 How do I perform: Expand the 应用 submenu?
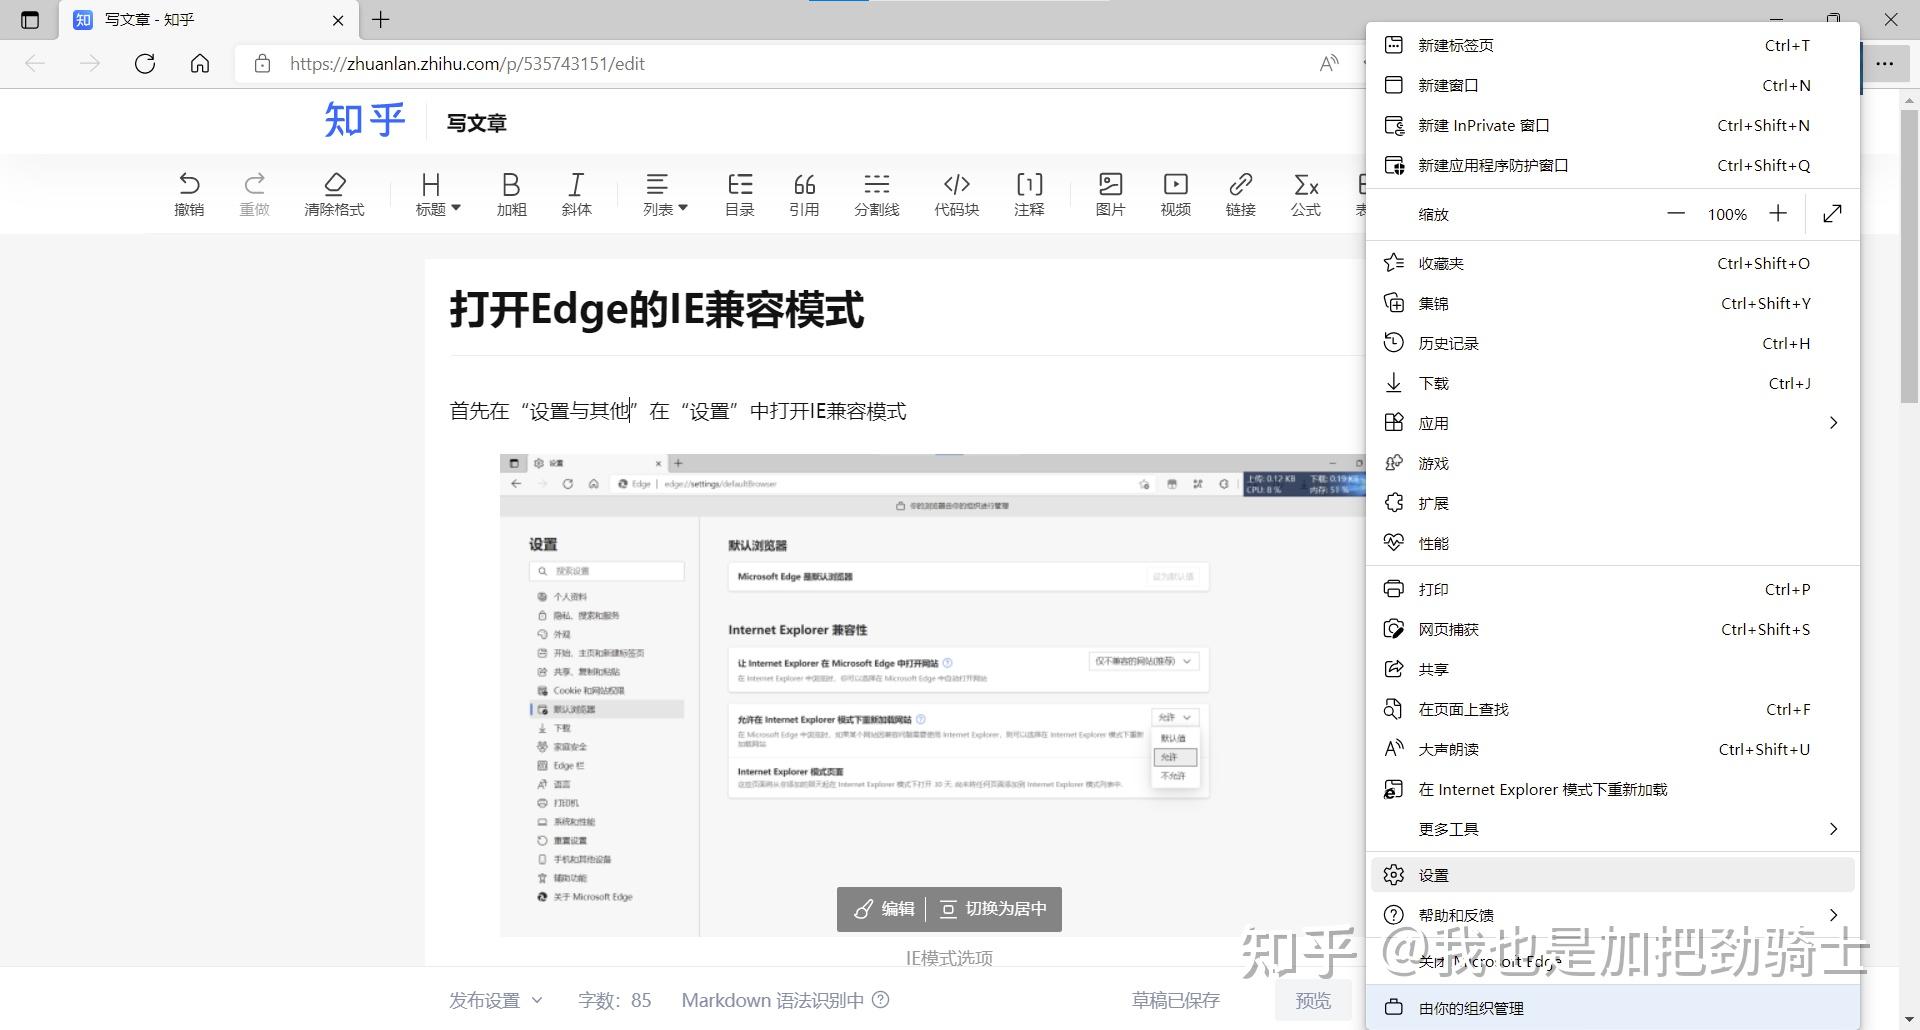point(1612,423)
